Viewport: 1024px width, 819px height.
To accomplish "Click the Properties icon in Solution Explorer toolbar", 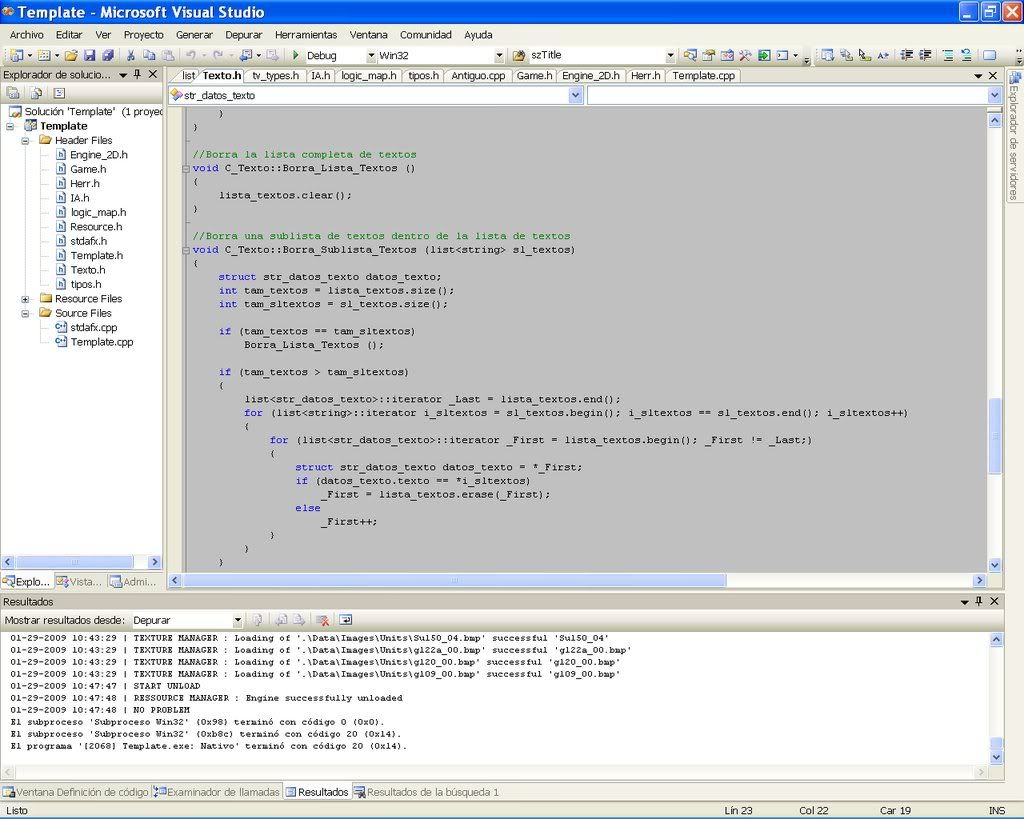I will pyautogui.click(x=12, y=93).
